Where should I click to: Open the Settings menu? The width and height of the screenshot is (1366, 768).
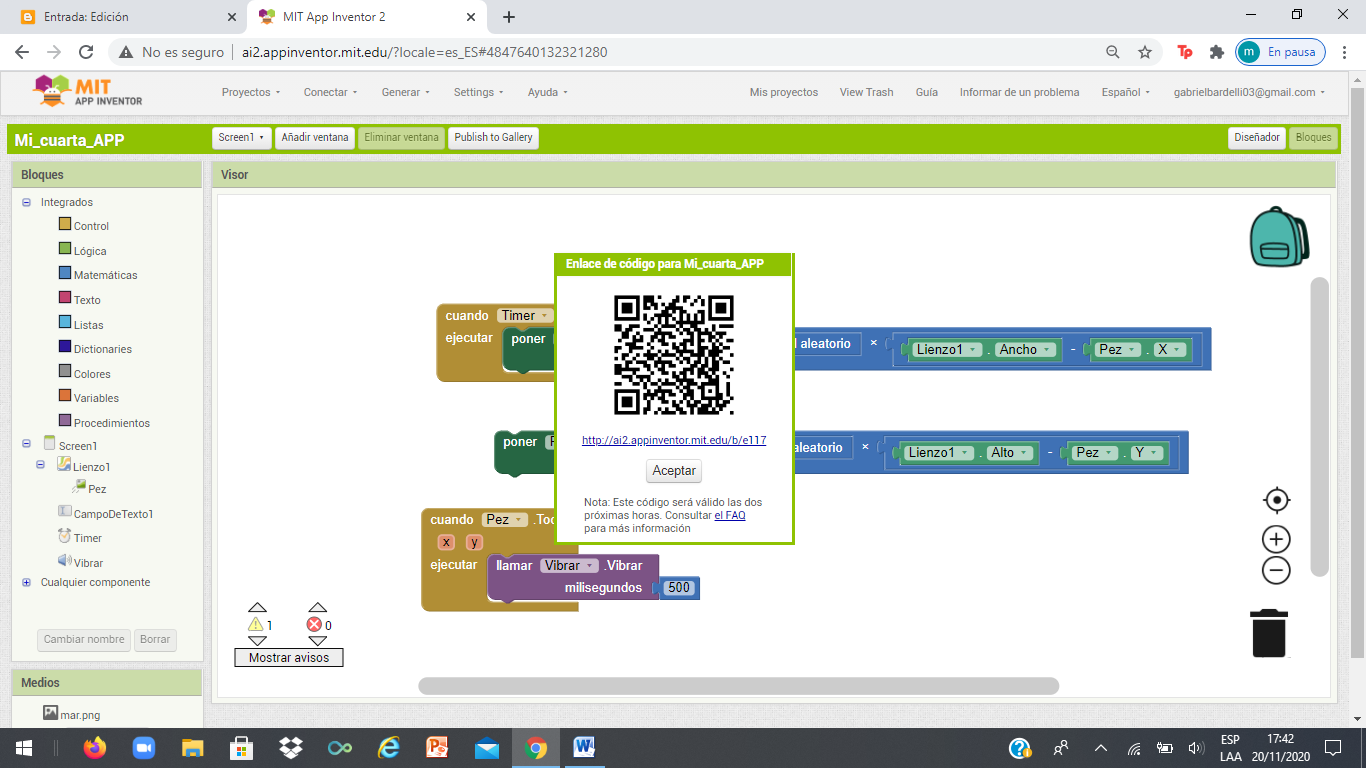[479, 92]
